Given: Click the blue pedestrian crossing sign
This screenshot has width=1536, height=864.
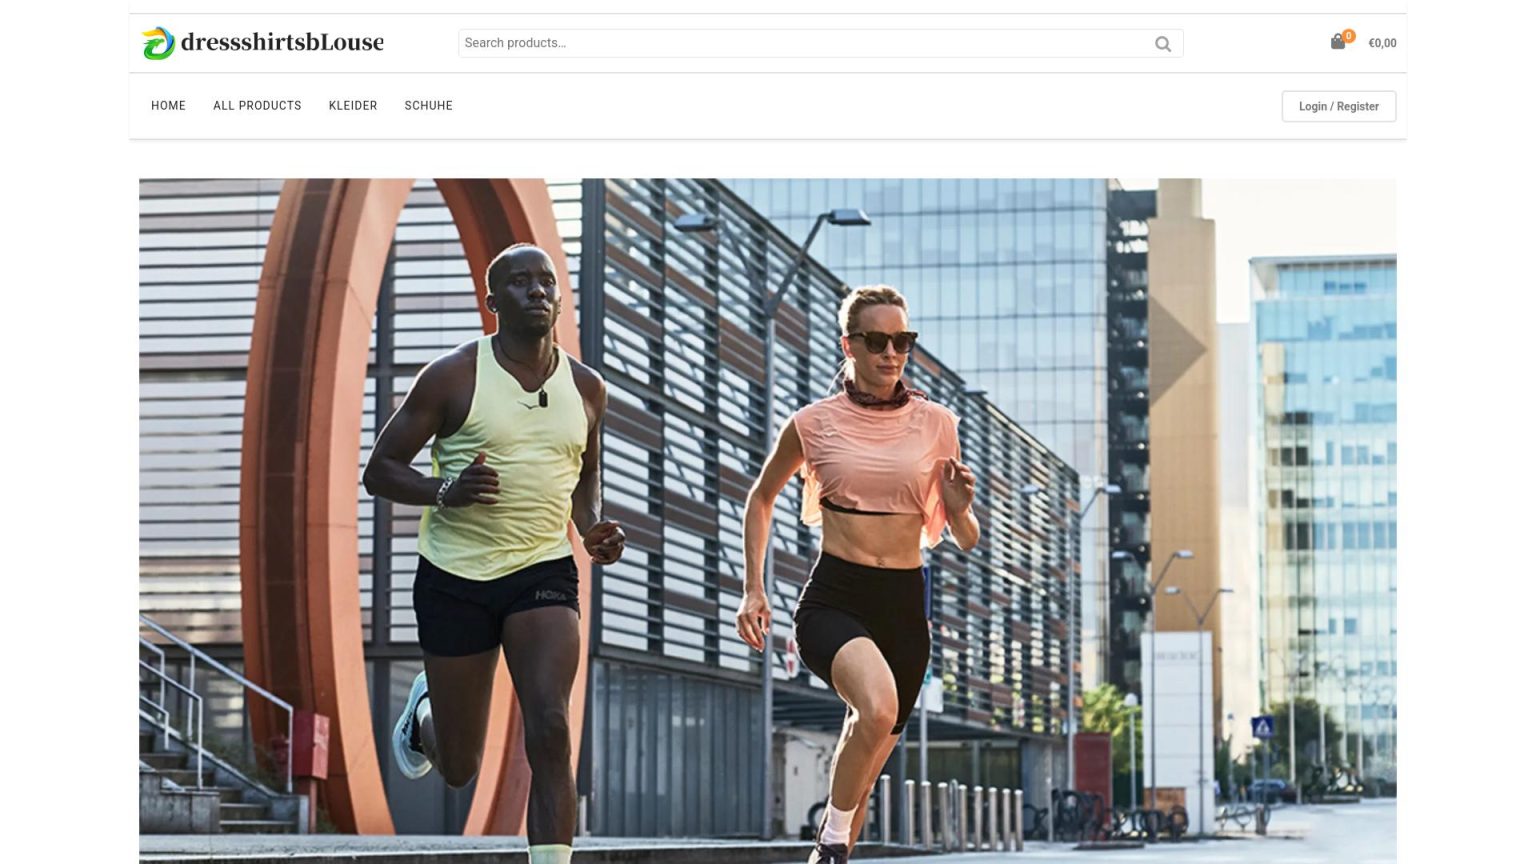Looking at the screenshot, I should click(1263, 727).
